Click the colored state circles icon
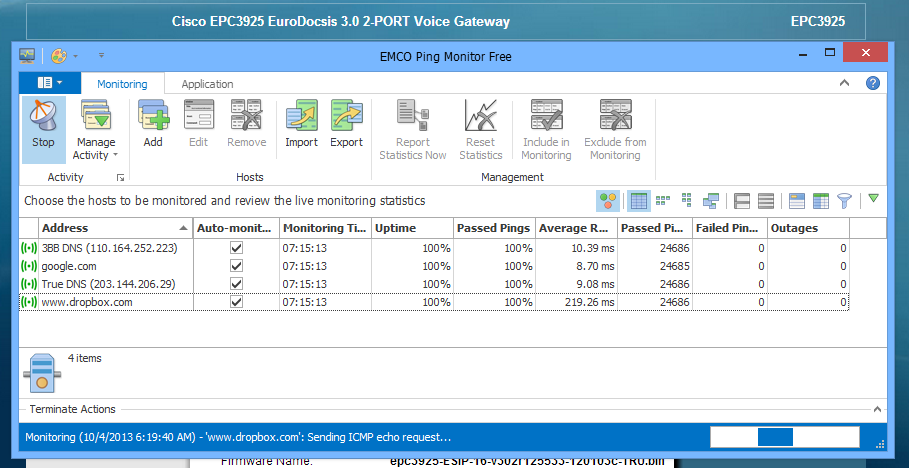This screenshot has height=468, width=909. (608, 201)
